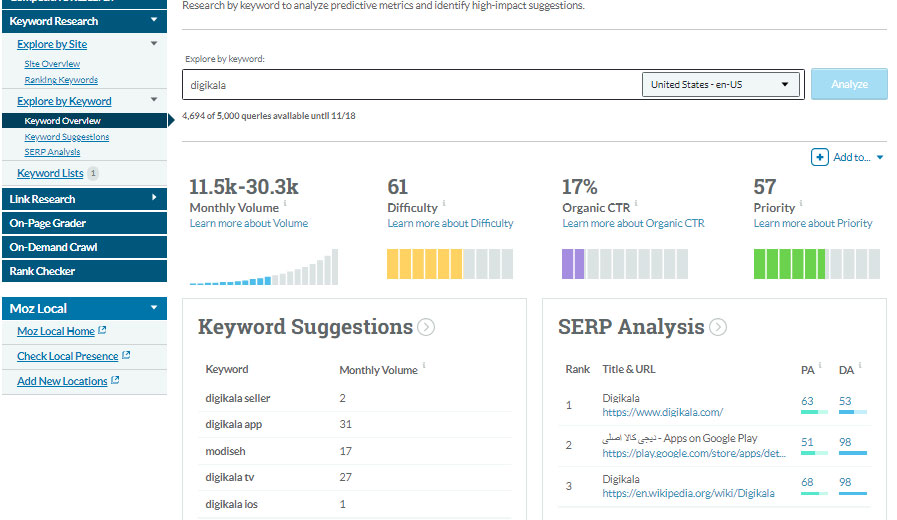Click info icon next to Organic CTR
Viewport: 897px width, 520px height.
[x=636, y=204]
